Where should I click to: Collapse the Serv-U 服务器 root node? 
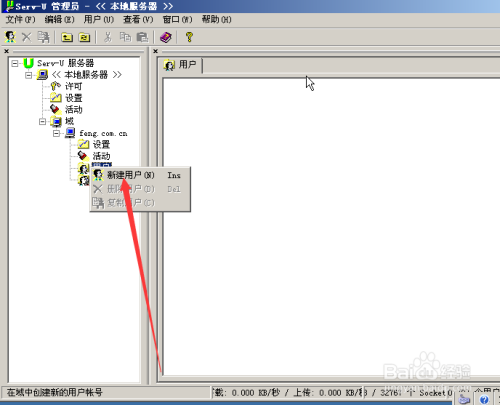pyautogui.click(x=15, y=63)
